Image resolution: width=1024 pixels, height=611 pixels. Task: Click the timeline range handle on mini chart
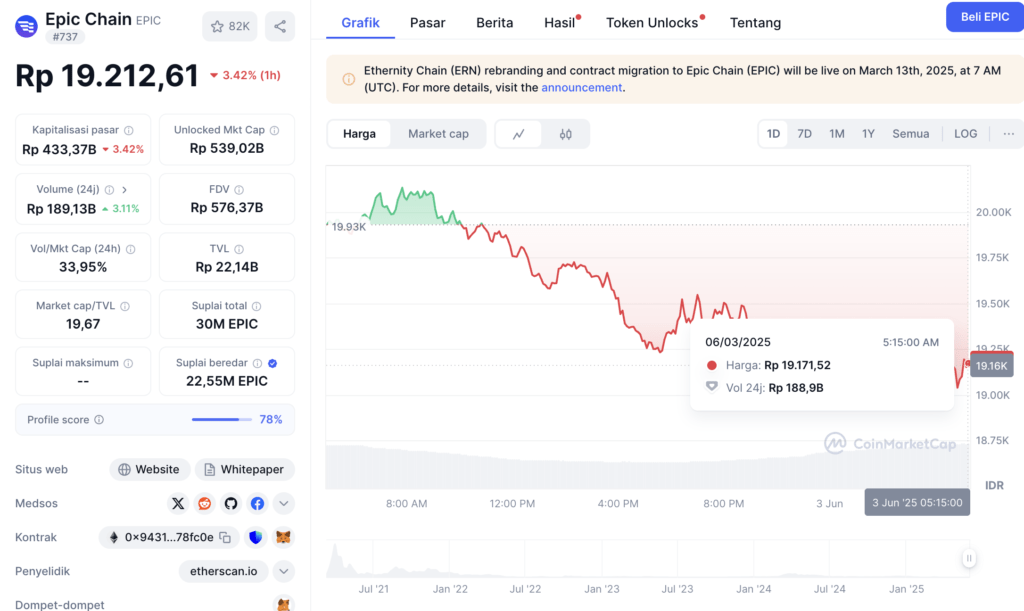click(x=969, y=558)
